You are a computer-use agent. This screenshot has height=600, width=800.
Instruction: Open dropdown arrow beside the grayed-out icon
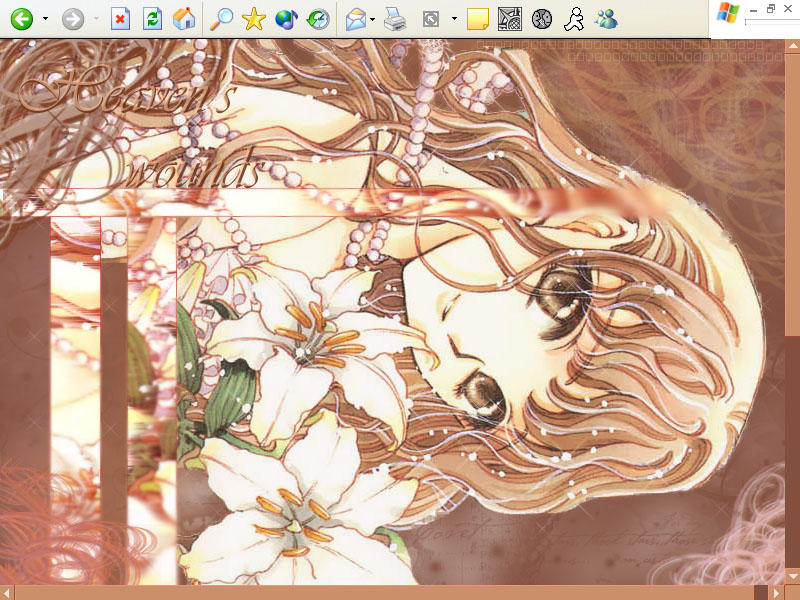[x=454, y=19]
